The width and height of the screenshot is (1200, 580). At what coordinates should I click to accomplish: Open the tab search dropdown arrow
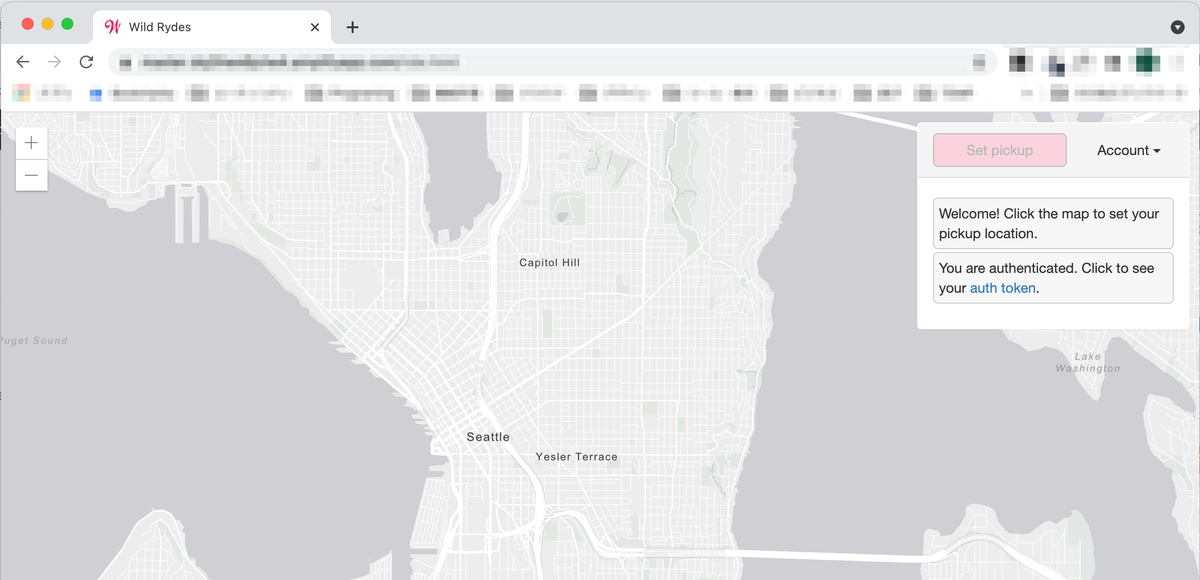pyautogui.click(x=1177, y=27)
